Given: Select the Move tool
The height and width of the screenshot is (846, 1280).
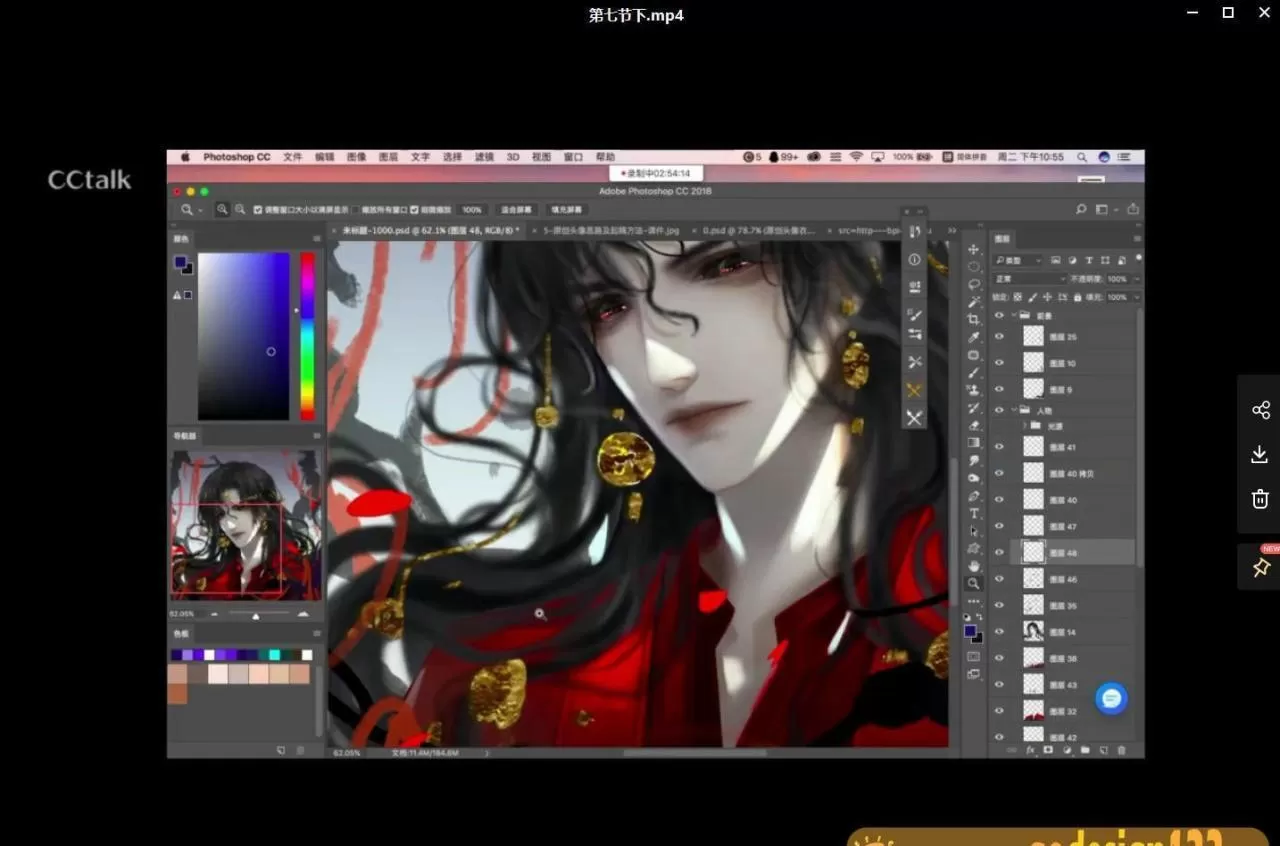Looking at the screenshot, I should click(973, 249).
